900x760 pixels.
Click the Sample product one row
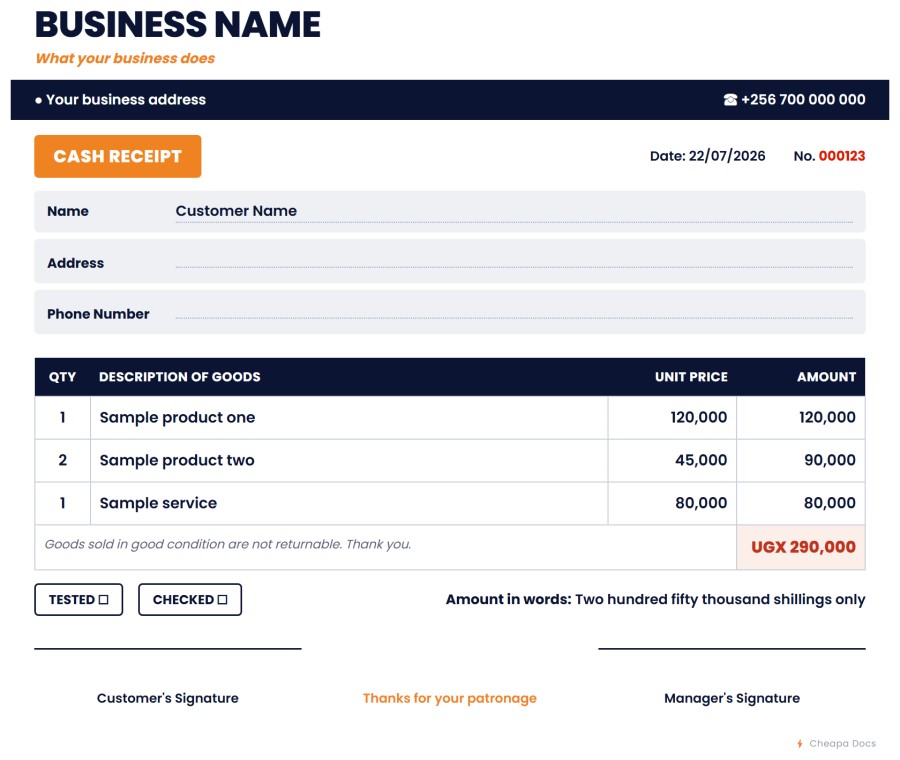[450, 418]
